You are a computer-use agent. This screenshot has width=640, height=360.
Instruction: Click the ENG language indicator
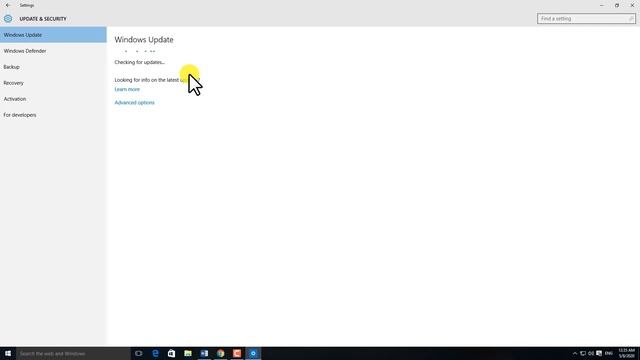click(609, 353)
